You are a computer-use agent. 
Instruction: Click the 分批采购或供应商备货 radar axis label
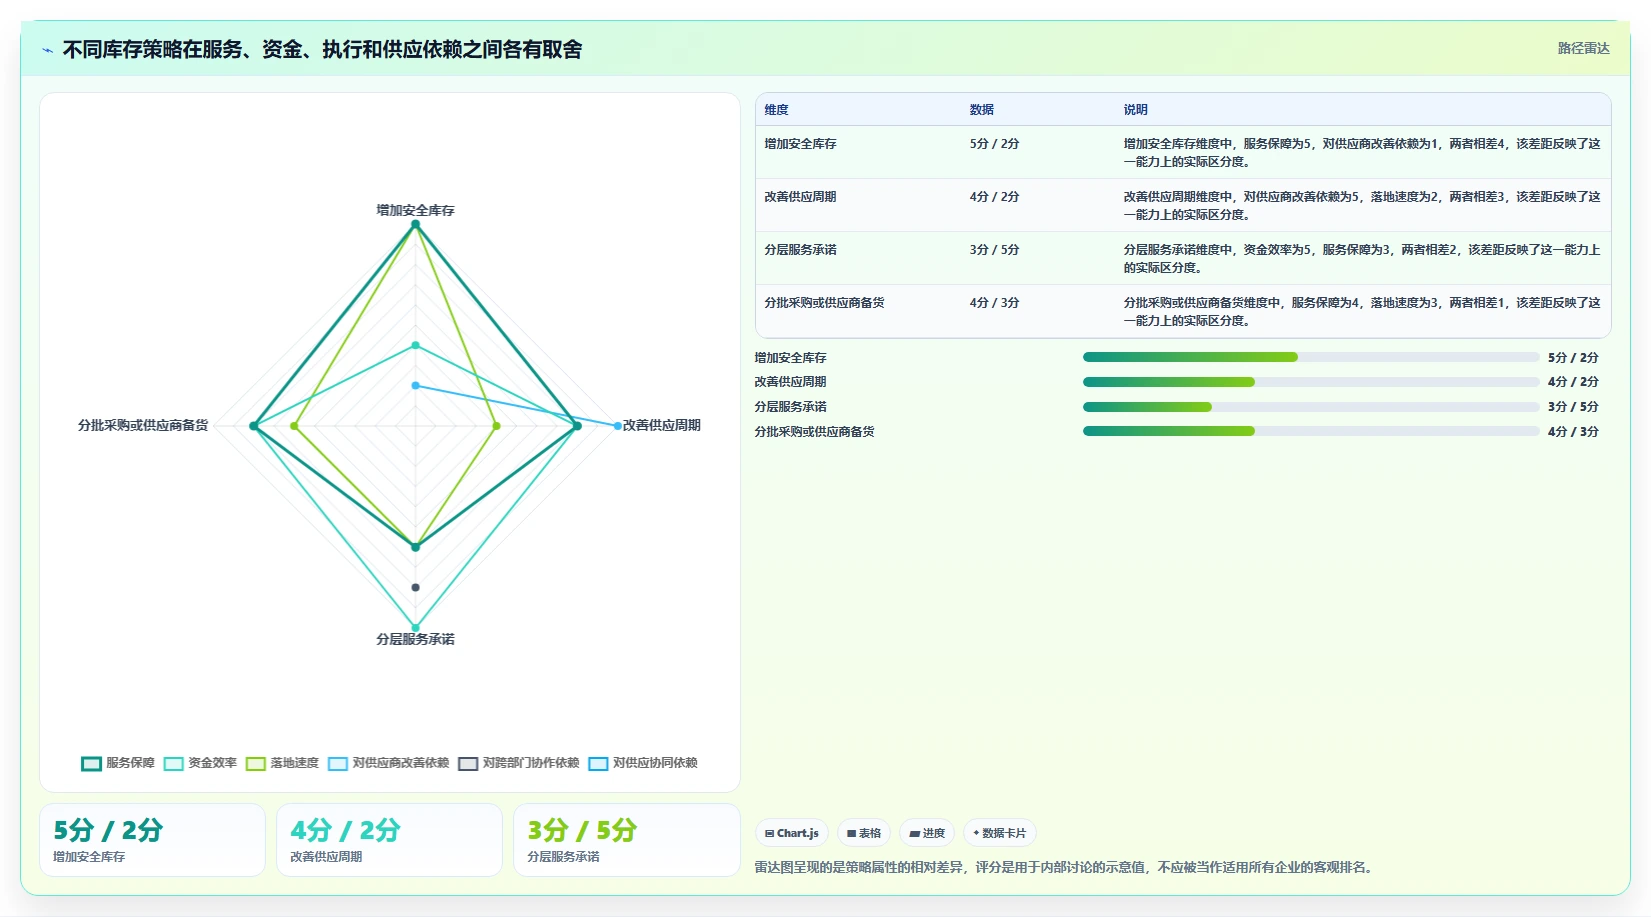143,425
